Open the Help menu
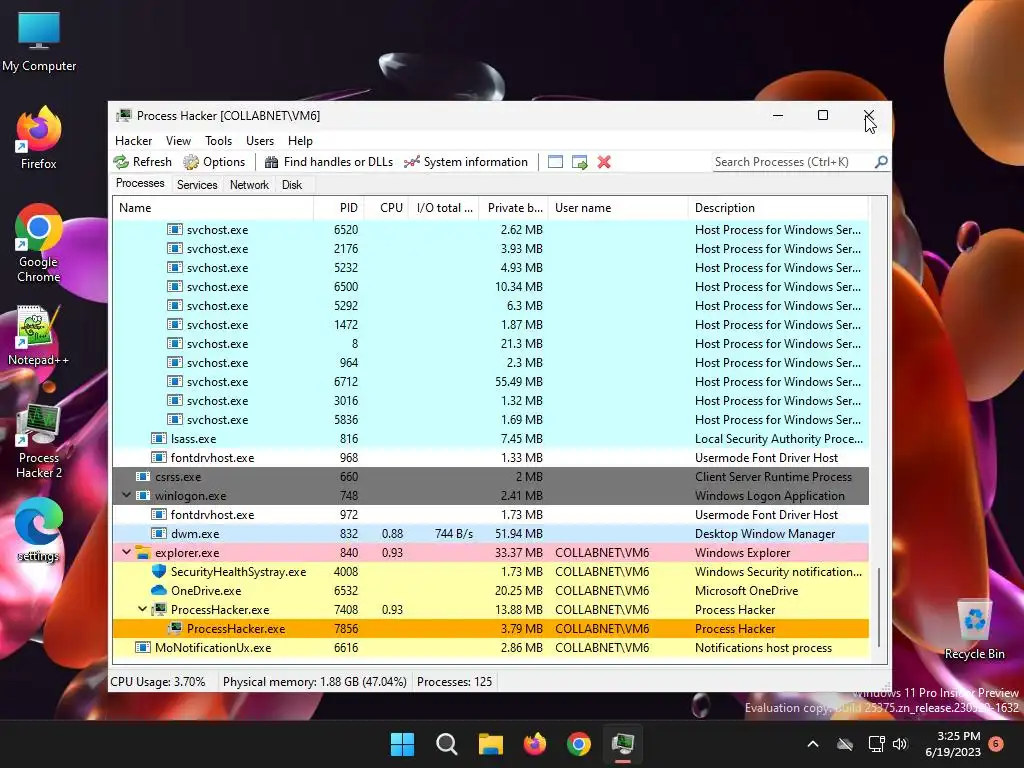The width and height of the screenshot is (1024, 768). click(300, 140)
